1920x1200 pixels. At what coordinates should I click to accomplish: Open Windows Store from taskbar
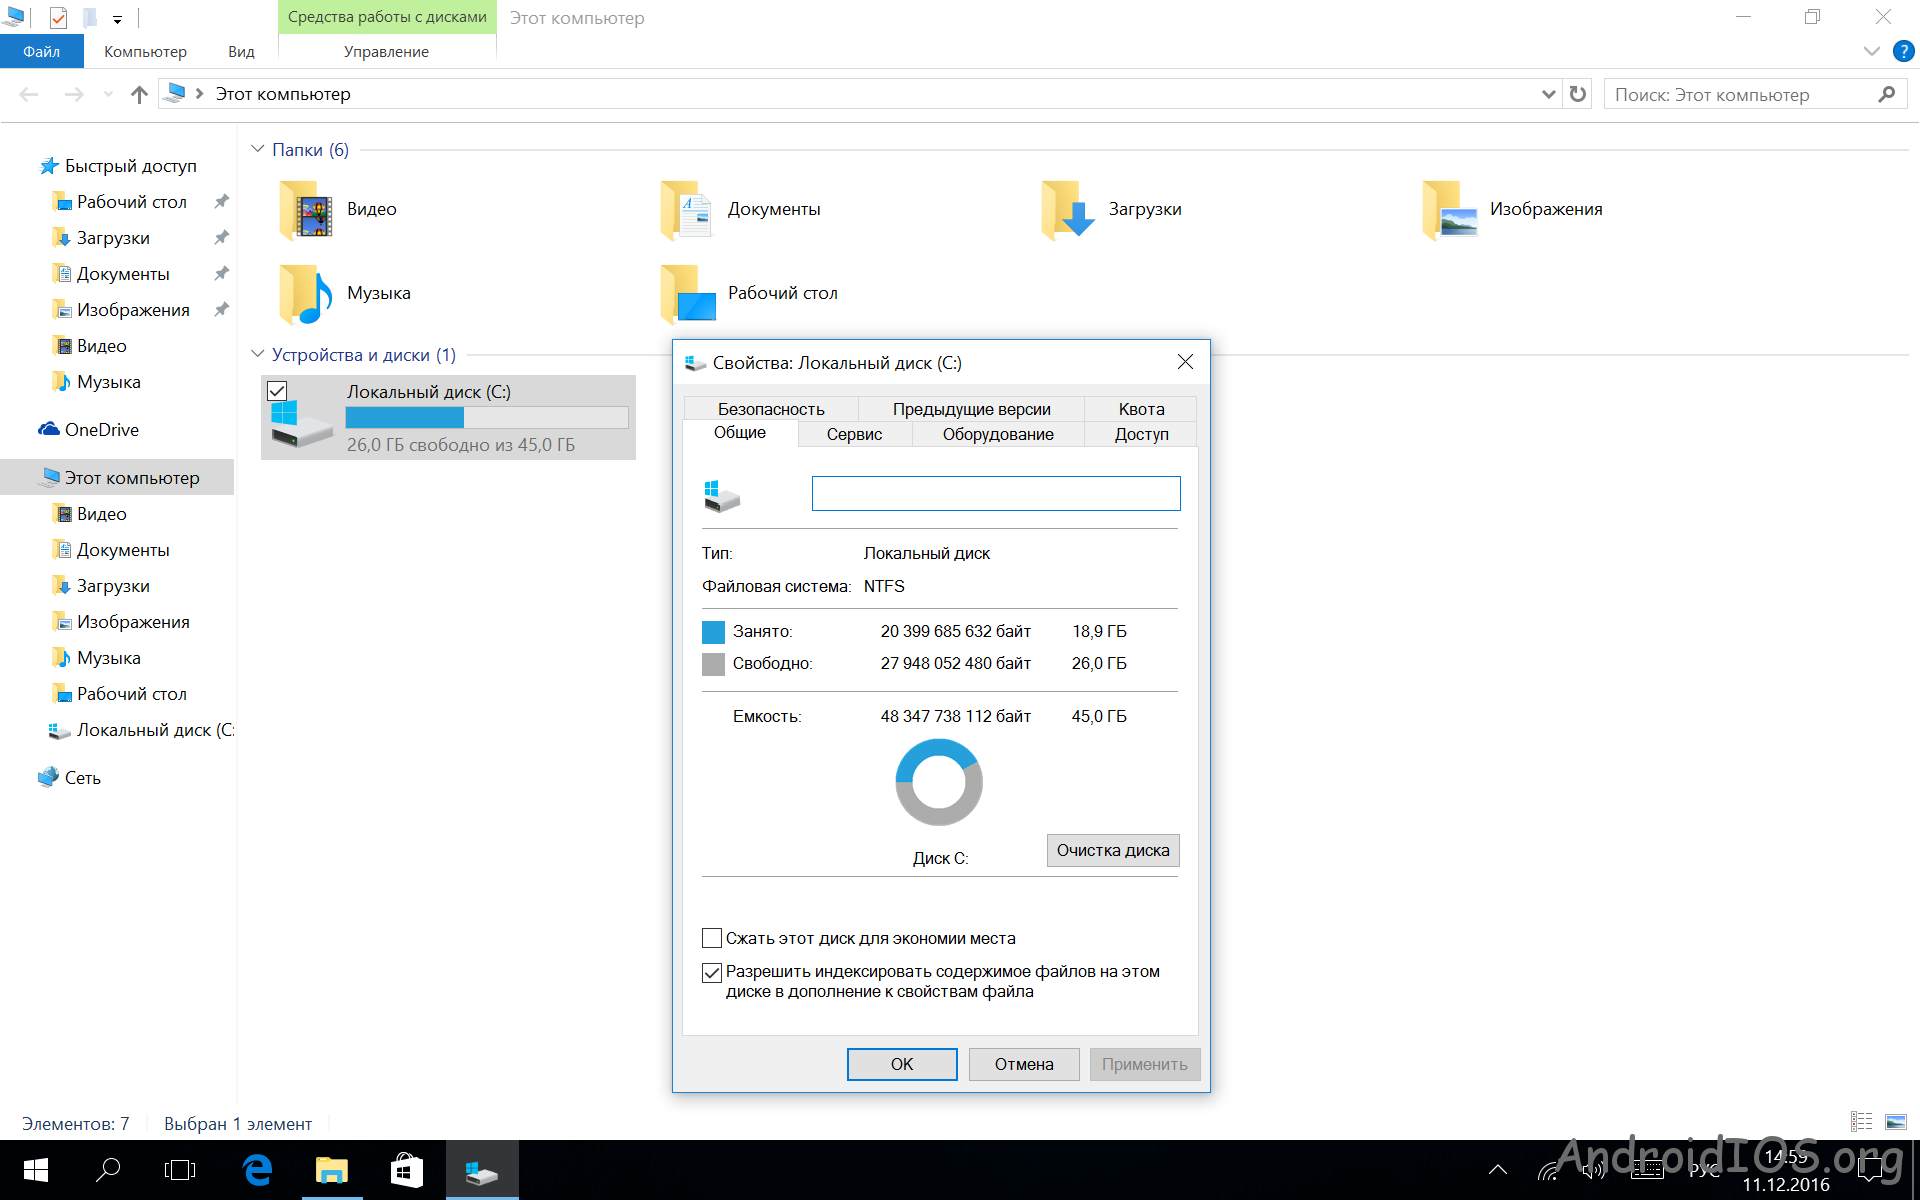coord(406,1170)
